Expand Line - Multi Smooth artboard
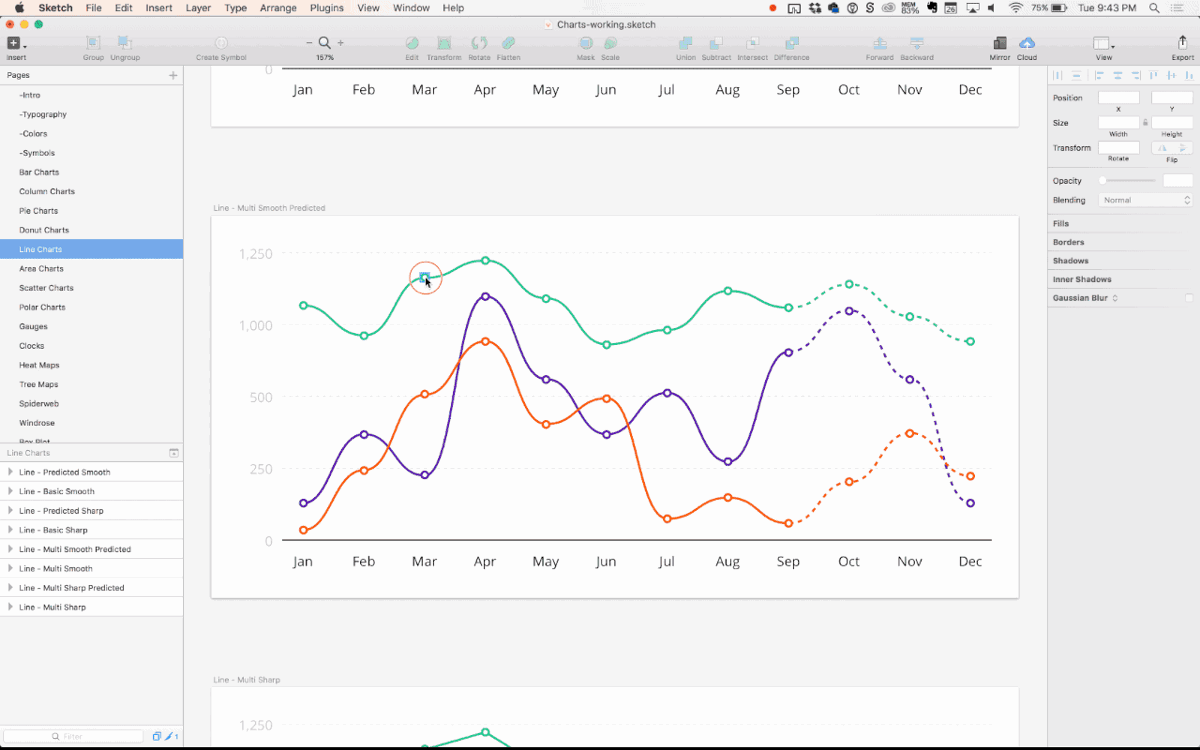This screenshot has height=750, width=1200. tap(10, 568)
